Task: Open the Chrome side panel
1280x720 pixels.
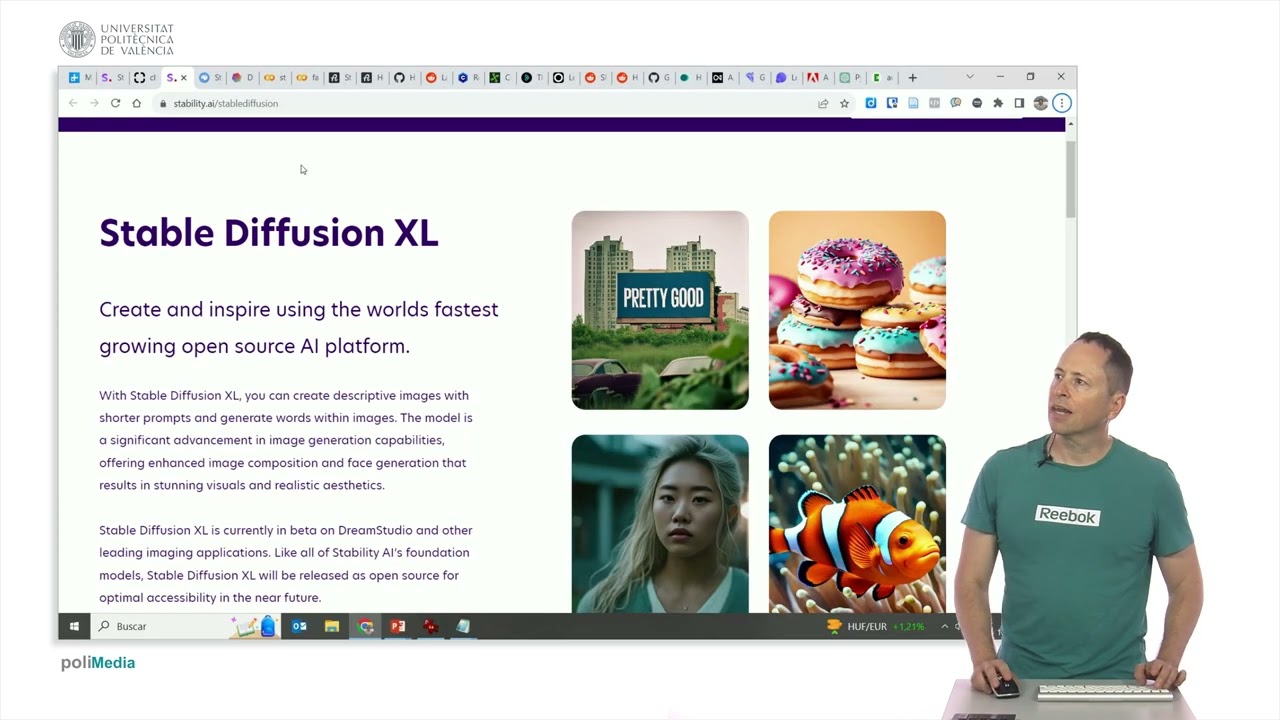Action: [1019, 103]
